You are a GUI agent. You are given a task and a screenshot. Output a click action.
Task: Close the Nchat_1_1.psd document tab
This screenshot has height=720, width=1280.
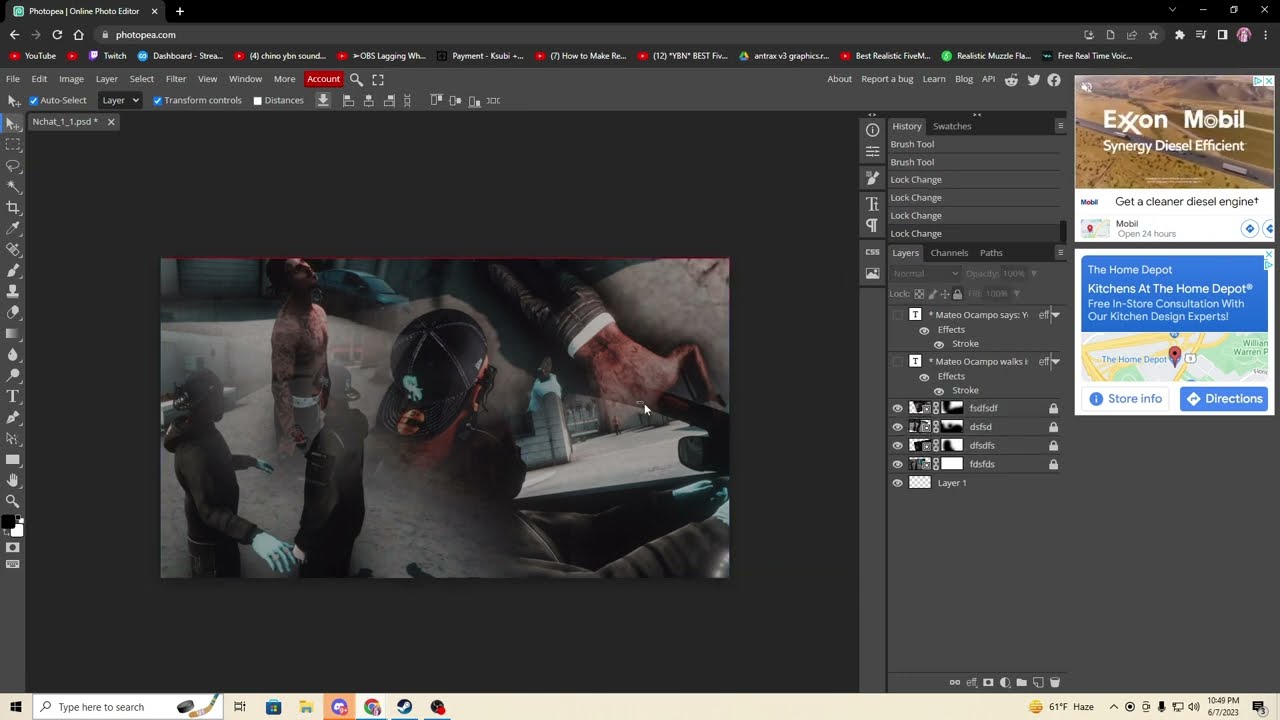[x=111, y=122]
